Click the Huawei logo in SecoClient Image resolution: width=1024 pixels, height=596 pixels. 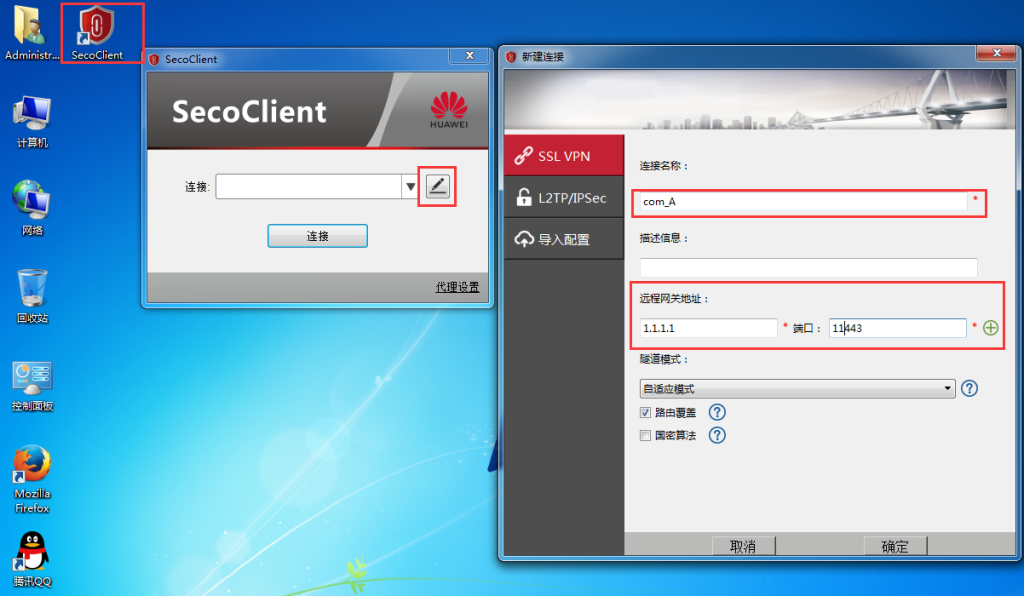tap(449, 110)
